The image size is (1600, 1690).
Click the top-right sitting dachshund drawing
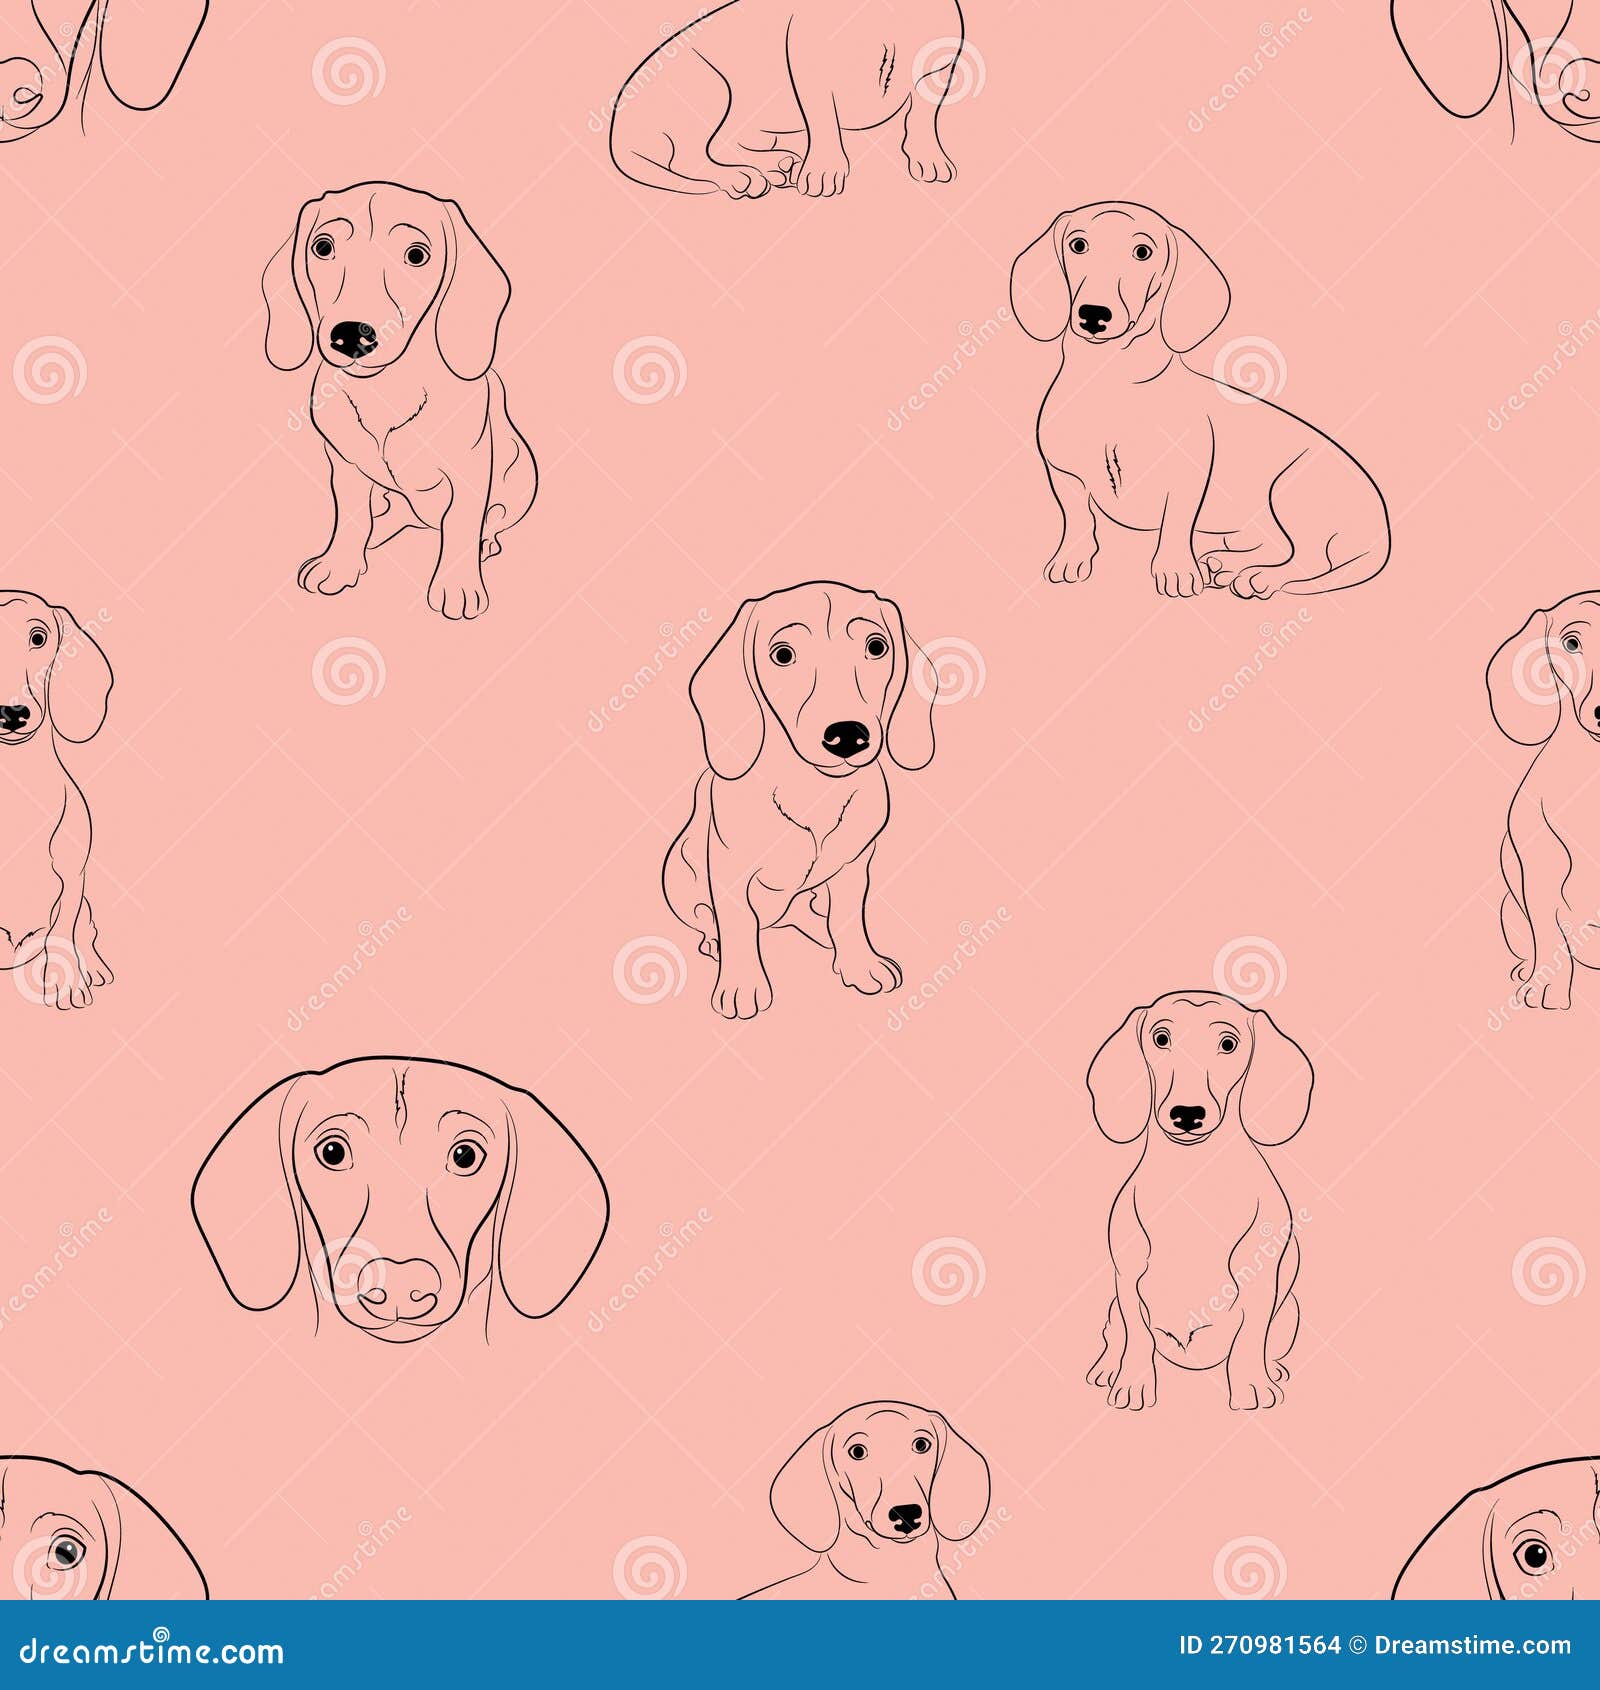tap(1180, 400)
